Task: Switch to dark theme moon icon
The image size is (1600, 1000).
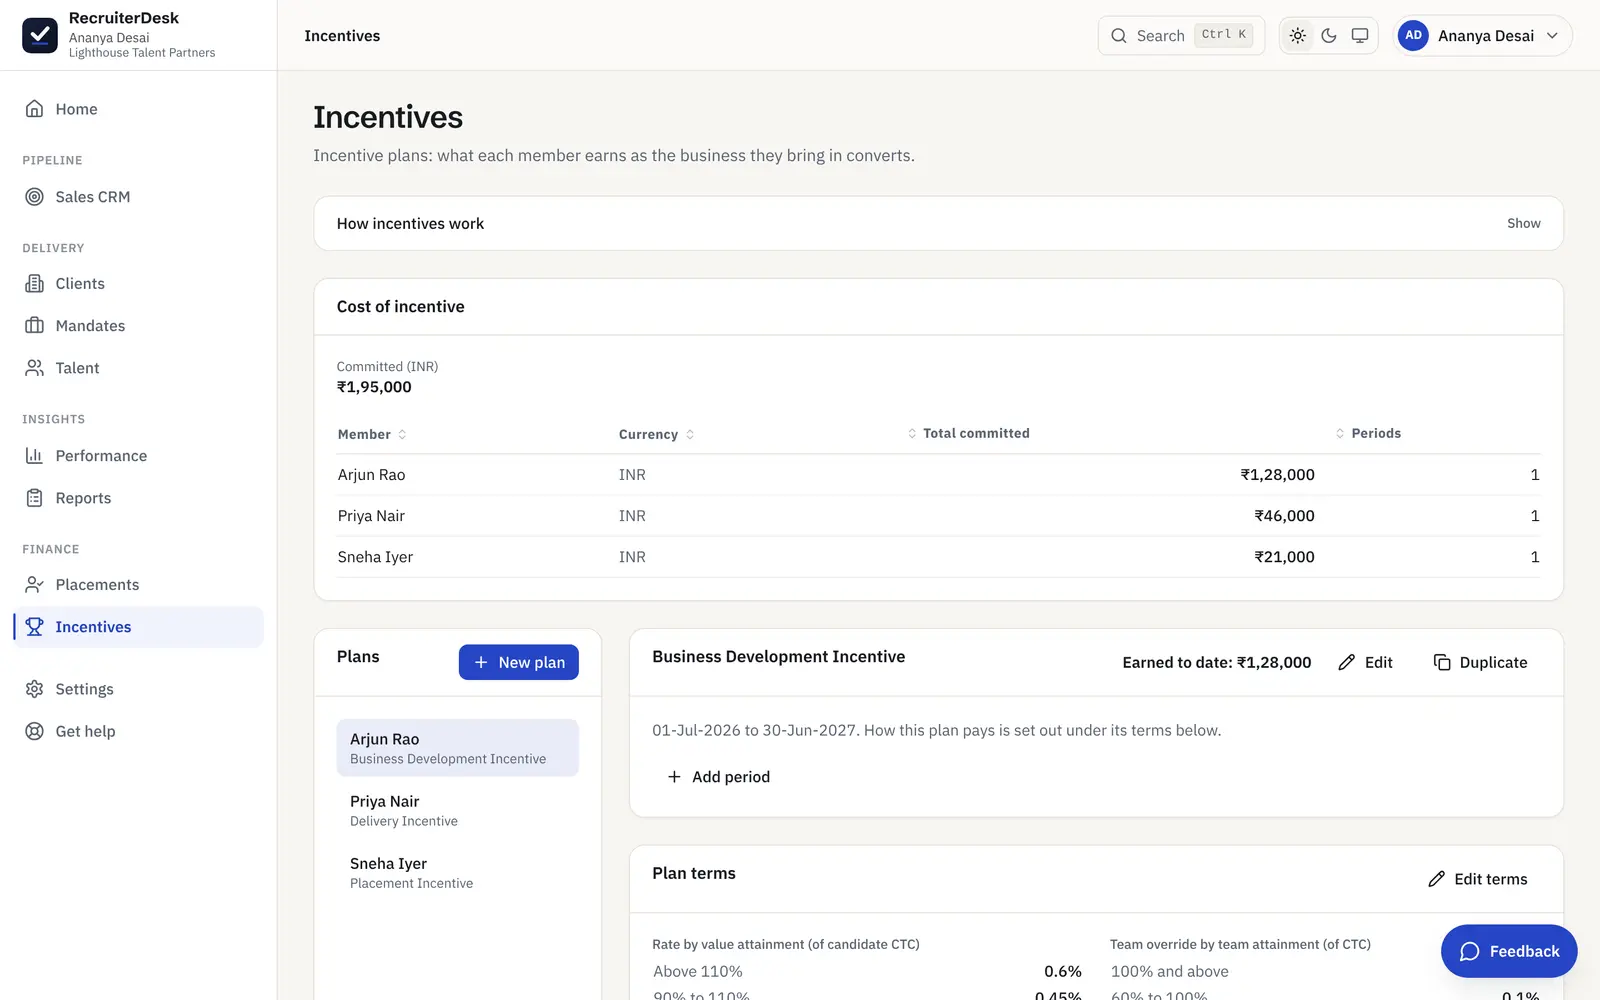Action: (x=1329, y=35)
